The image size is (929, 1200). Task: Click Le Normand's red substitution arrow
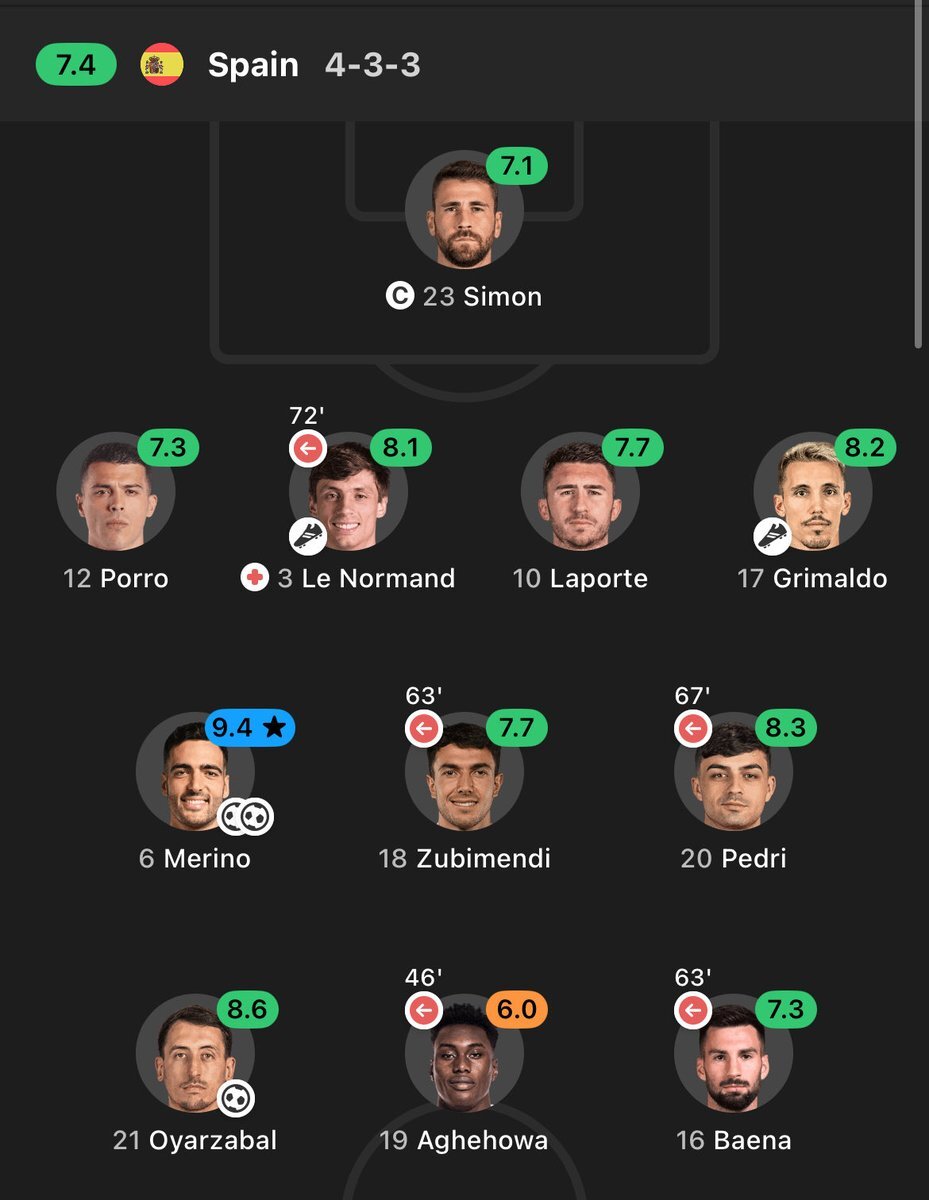[307, 448]
